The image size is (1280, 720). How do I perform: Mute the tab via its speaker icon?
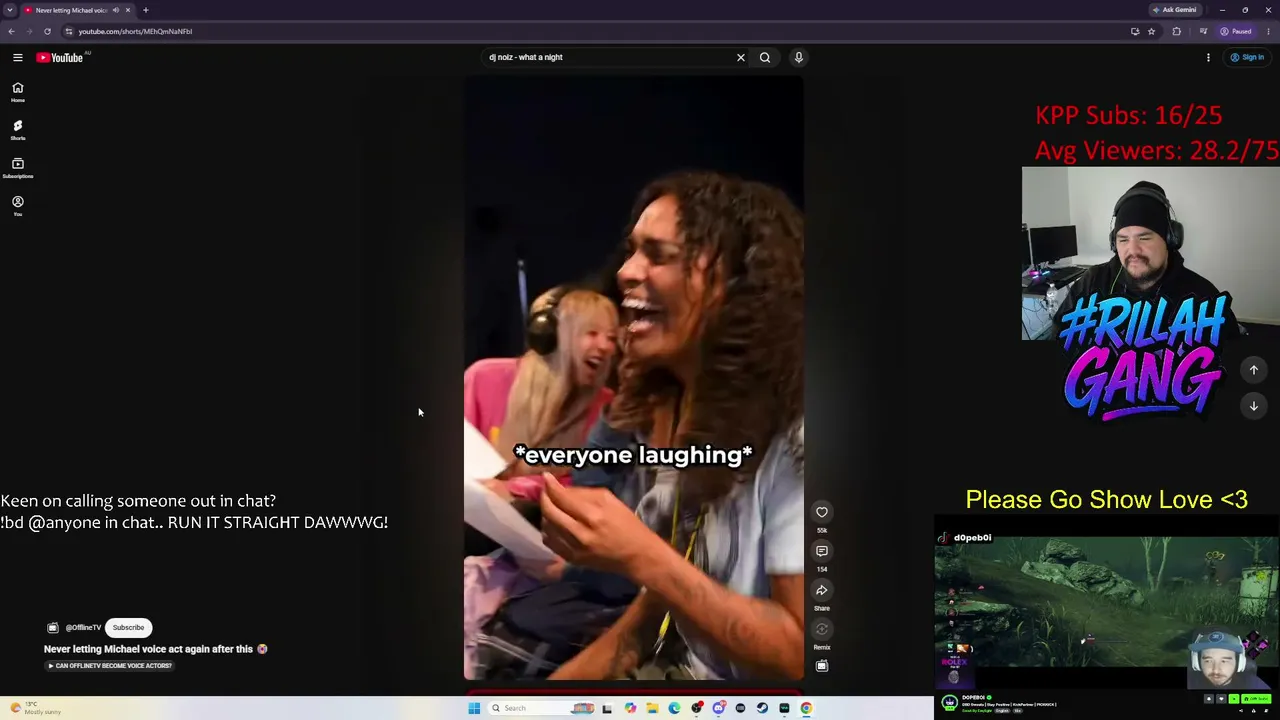click(x=116, y=10)
